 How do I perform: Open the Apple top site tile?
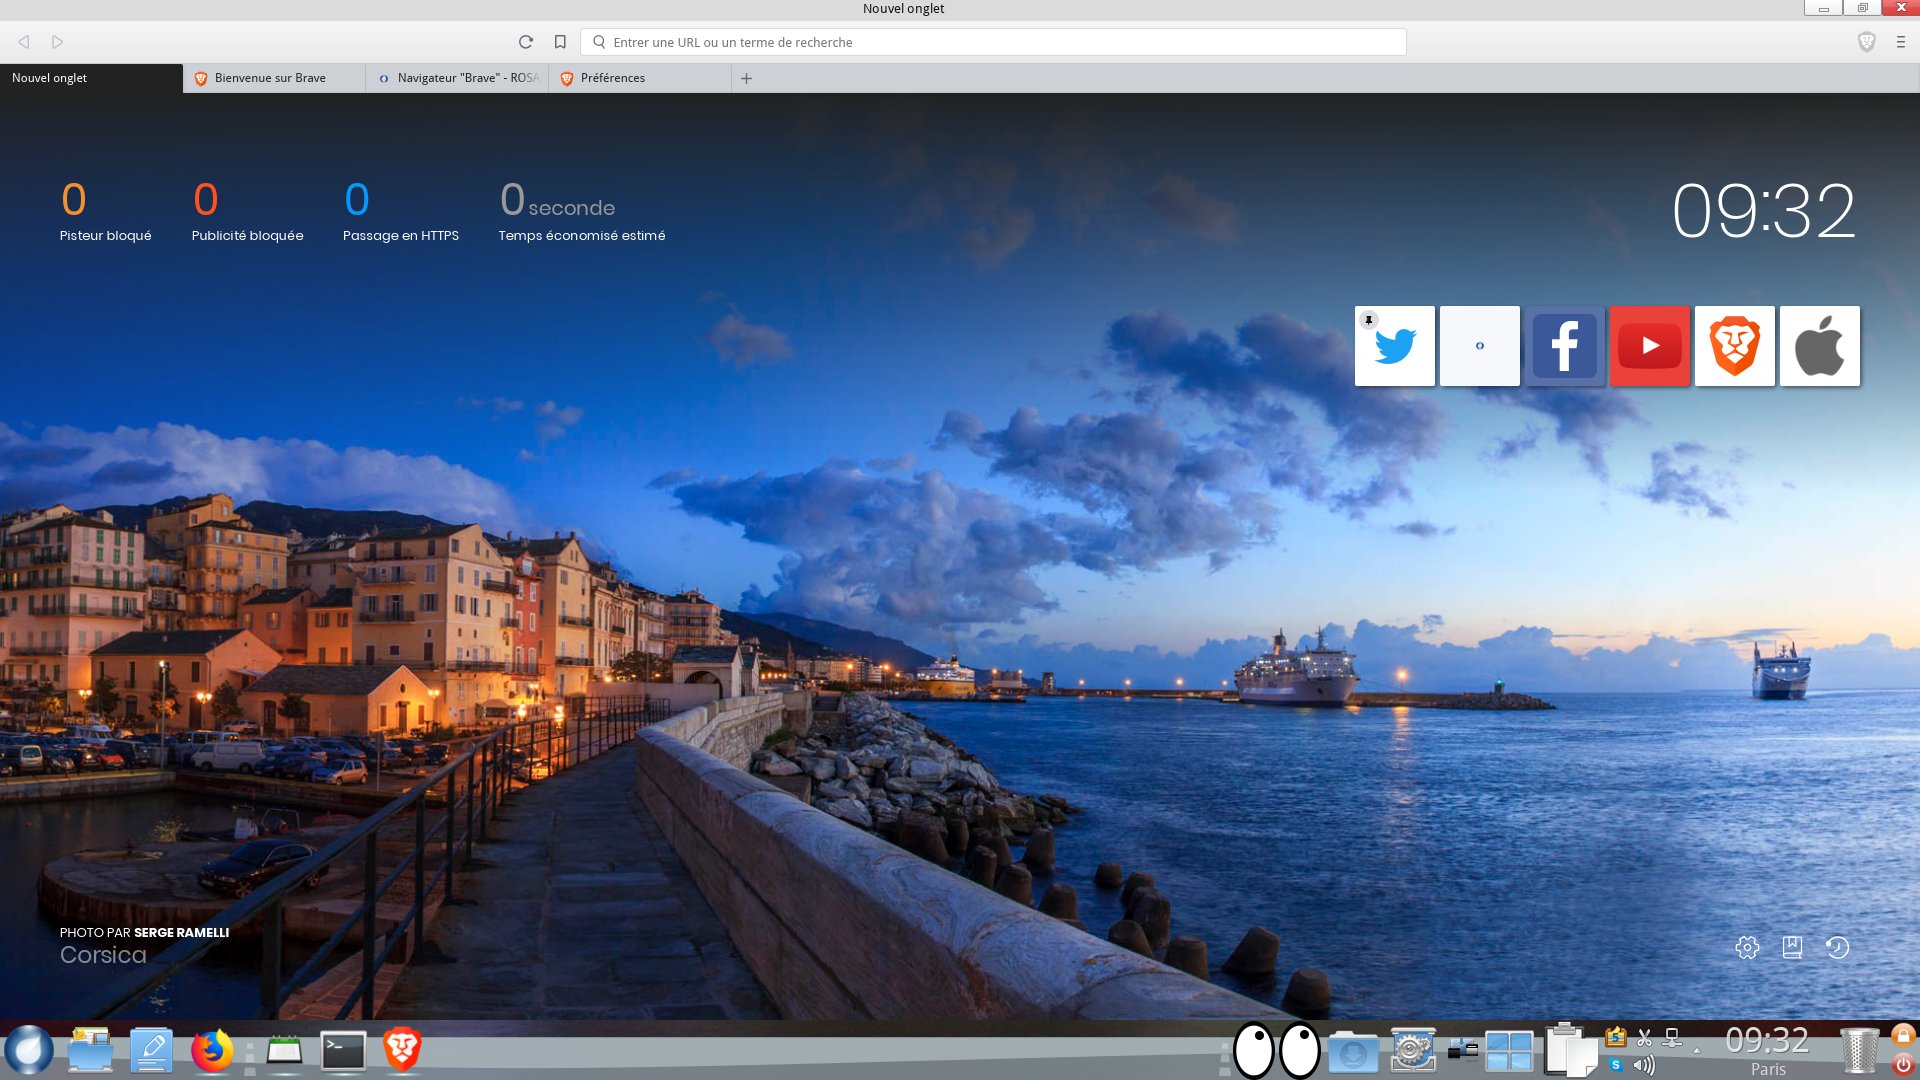point(1820,347)
